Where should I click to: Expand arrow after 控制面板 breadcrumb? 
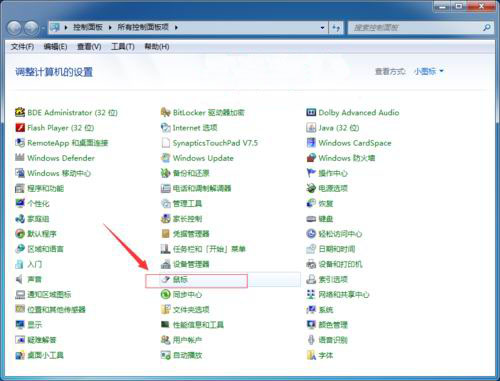(110, 27)
